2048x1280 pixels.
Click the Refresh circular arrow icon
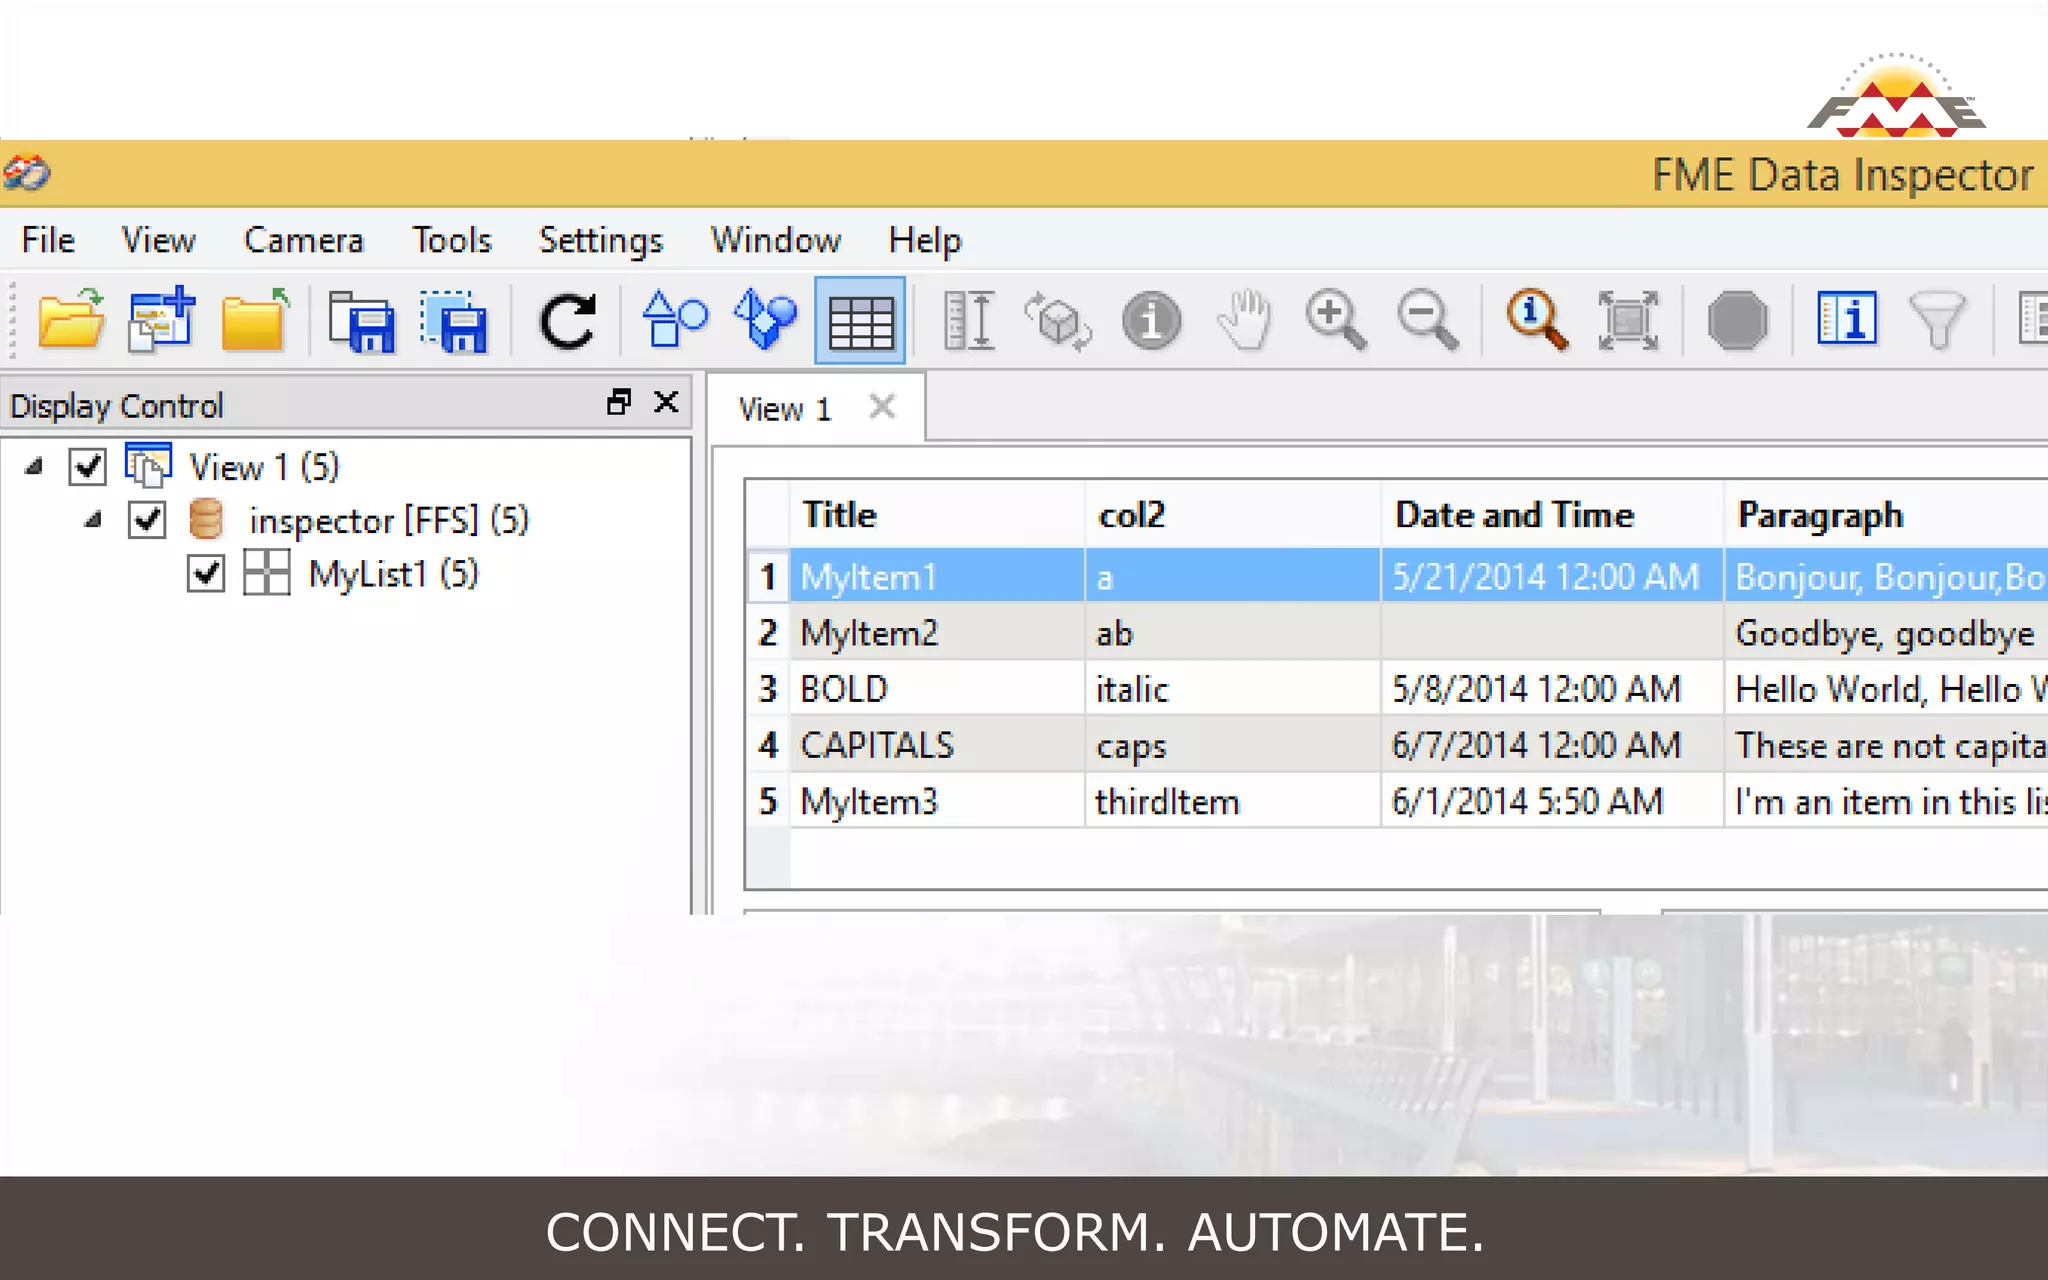[x=567, y=321]
